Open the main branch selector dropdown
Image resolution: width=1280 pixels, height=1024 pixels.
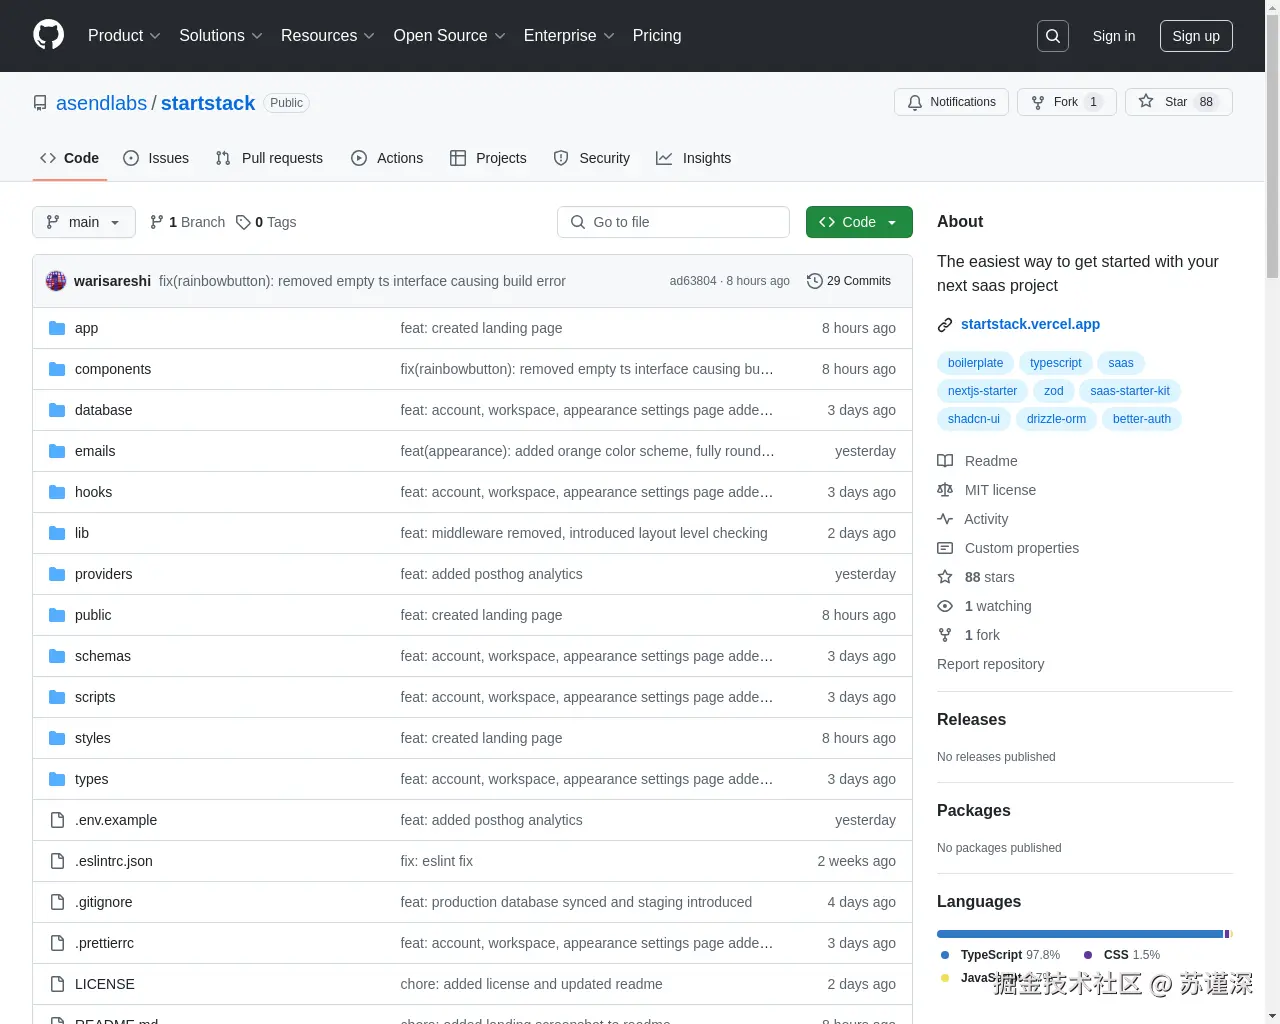point(84,222)
